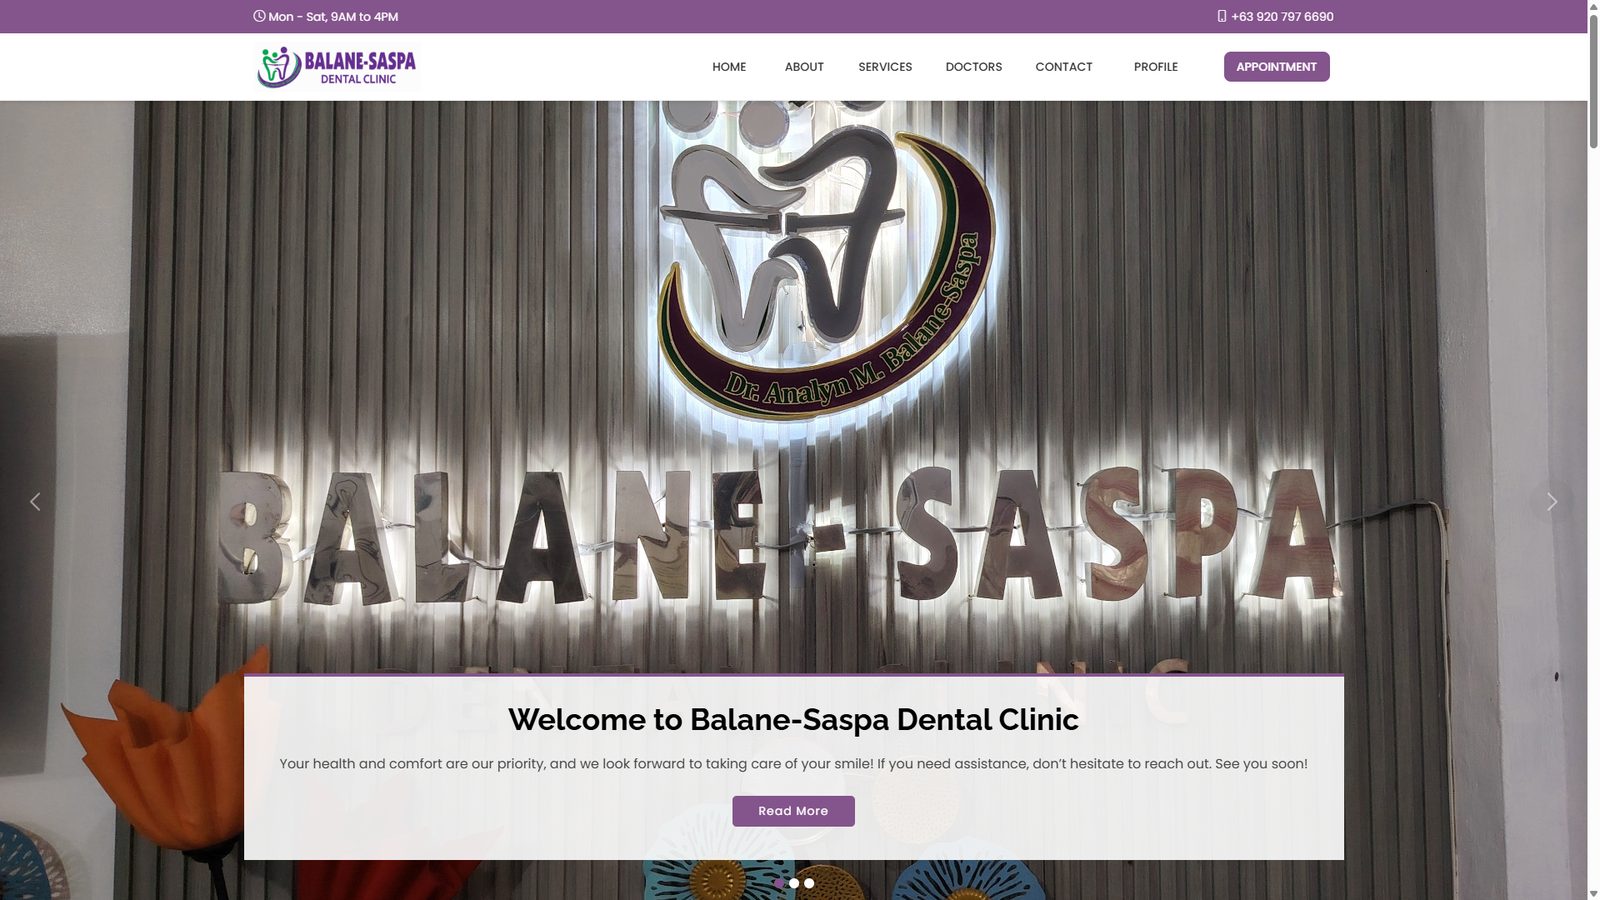Open the ABOUT menu item
1600x900 pixels.
804,67
